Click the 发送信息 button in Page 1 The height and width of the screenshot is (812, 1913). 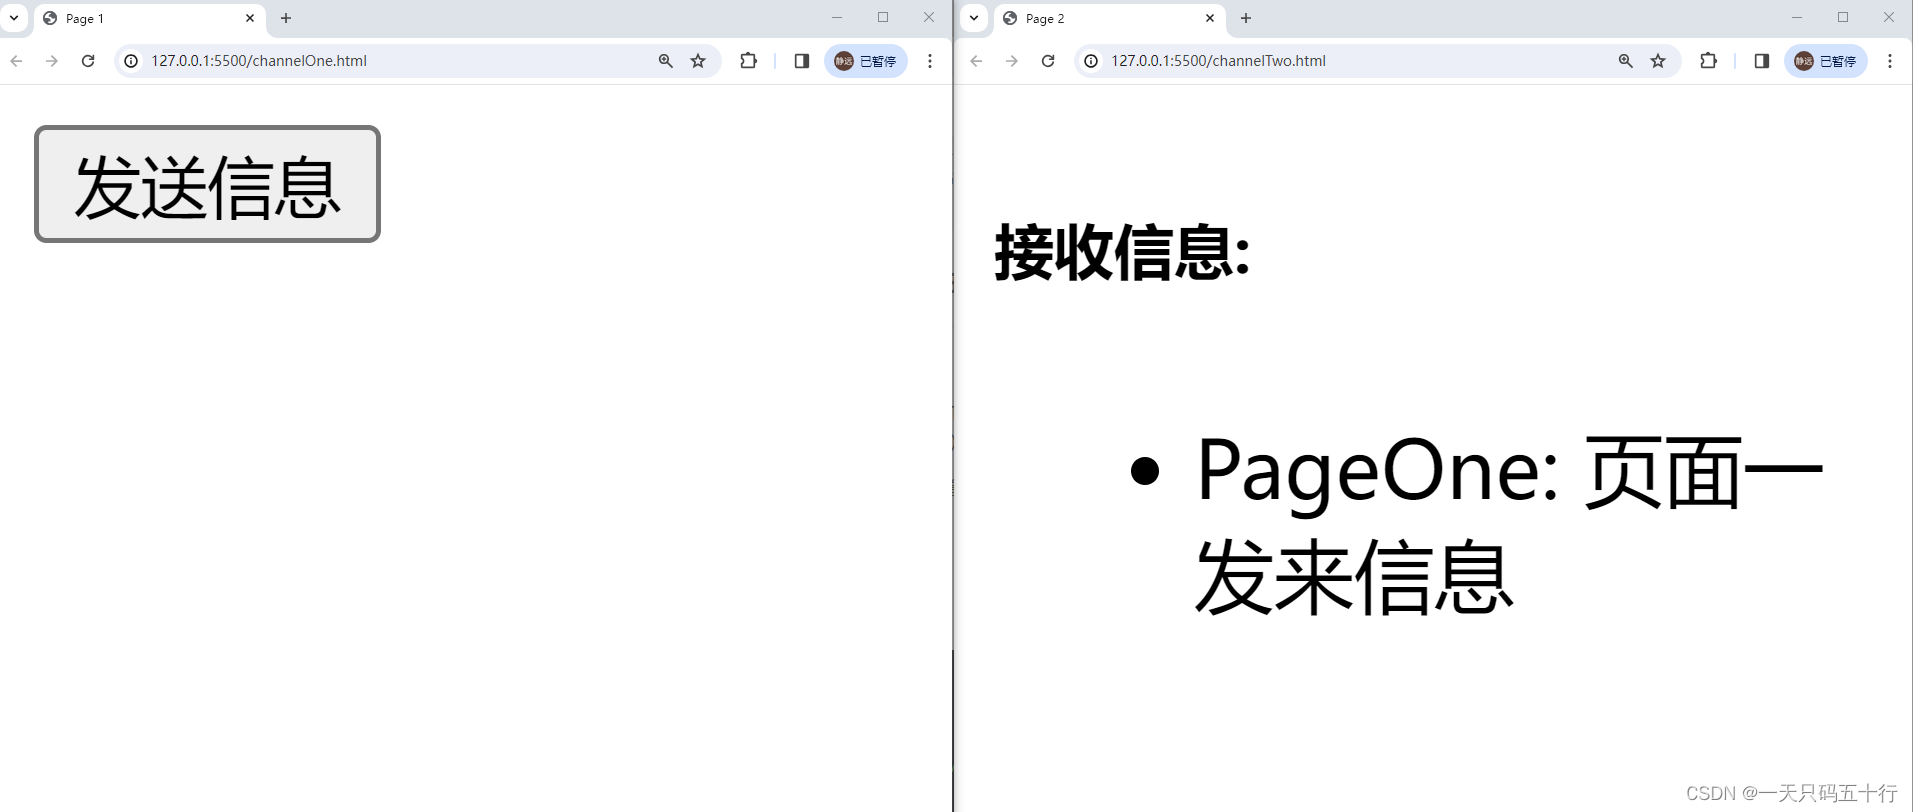point(207,184)
